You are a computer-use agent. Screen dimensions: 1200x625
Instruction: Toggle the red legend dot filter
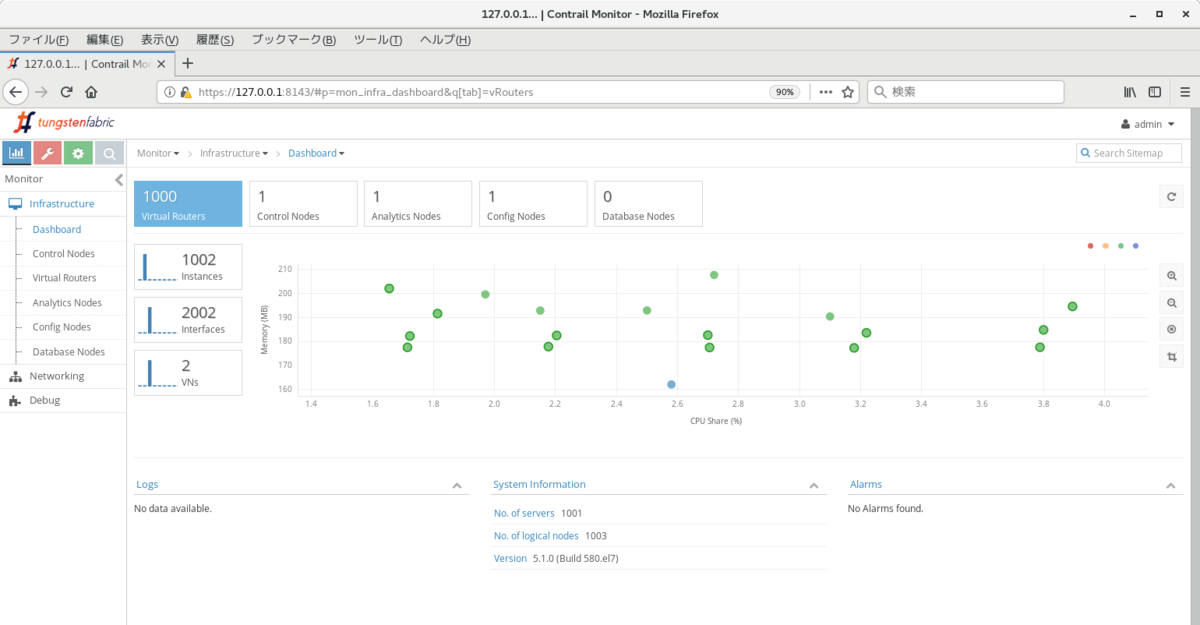point(1090,245)
